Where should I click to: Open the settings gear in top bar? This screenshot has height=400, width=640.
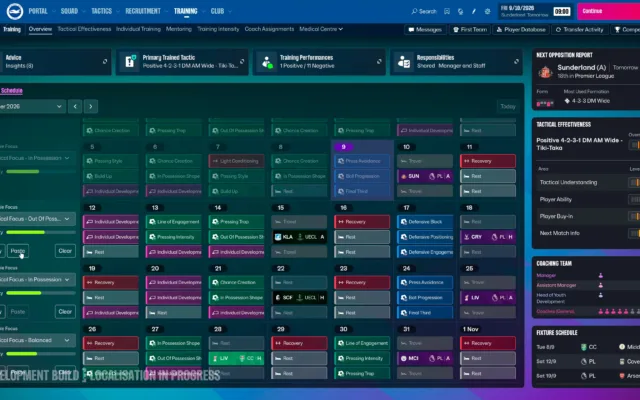(487, 11)
